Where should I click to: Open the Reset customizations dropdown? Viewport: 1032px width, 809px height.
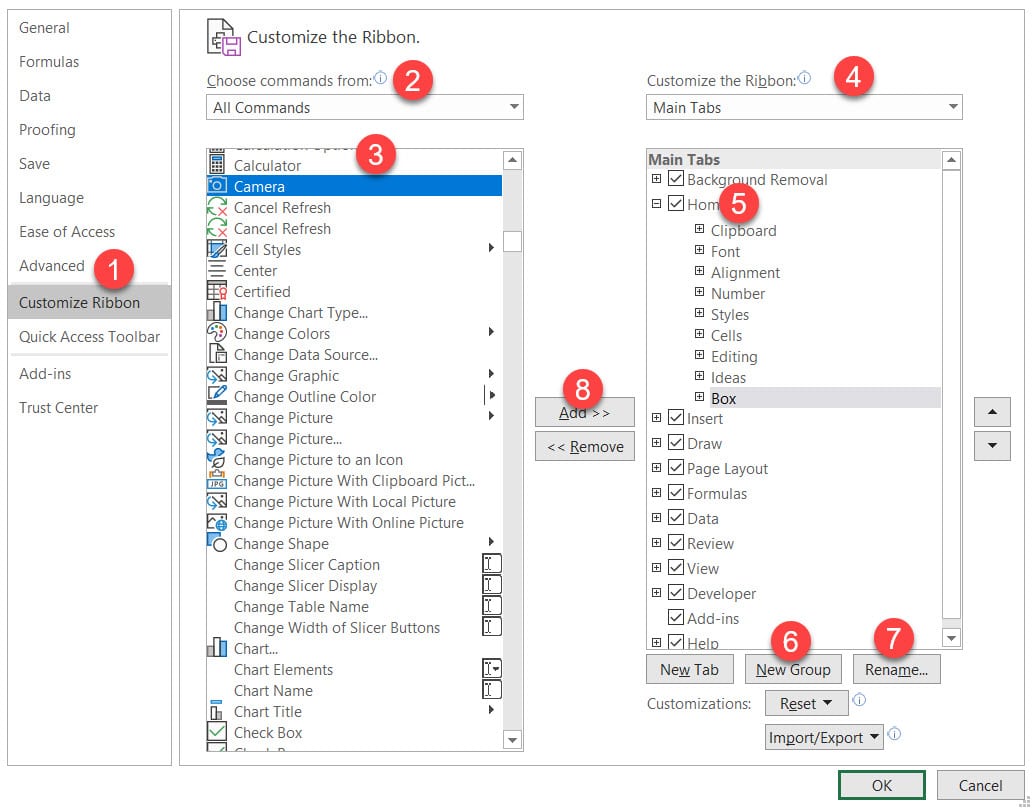click(x=807, y=704)
